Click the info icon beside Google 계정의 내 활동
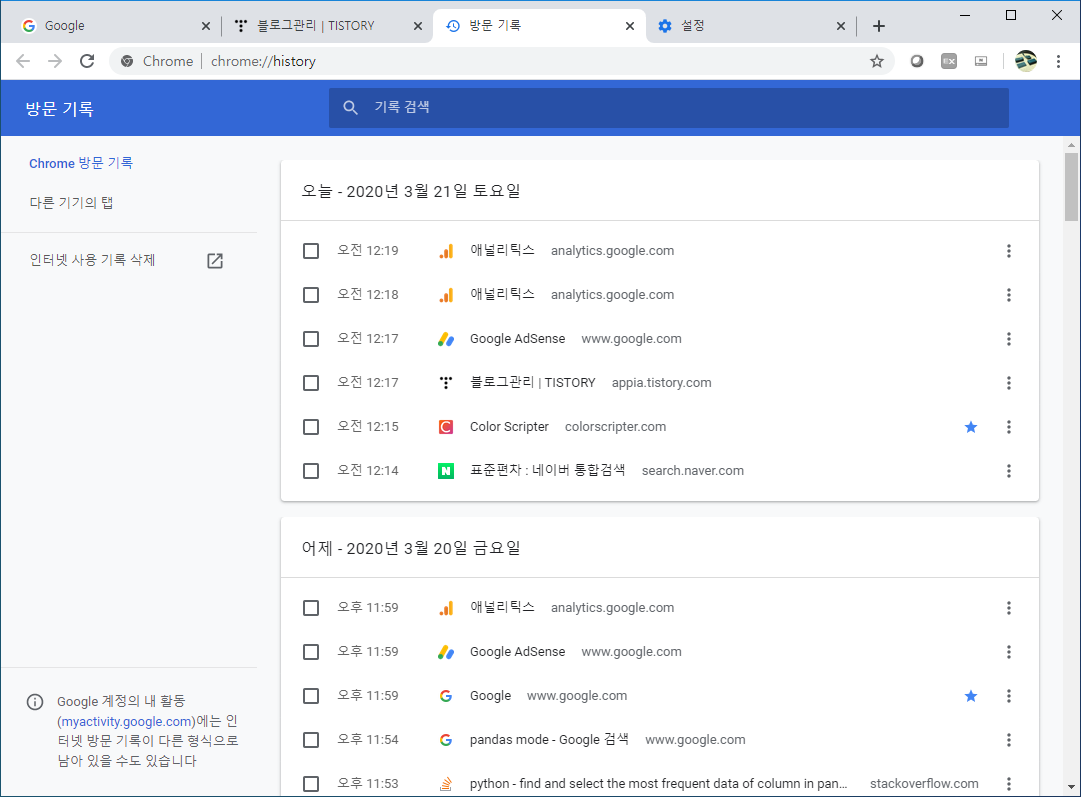Screen dimensions: 1081x797 tap(34, 702)
